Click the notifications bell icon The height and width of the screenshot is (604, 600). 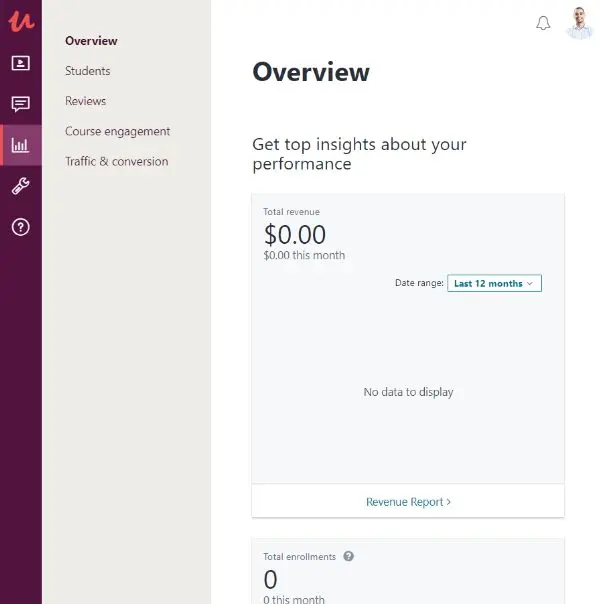pos(543,23)
